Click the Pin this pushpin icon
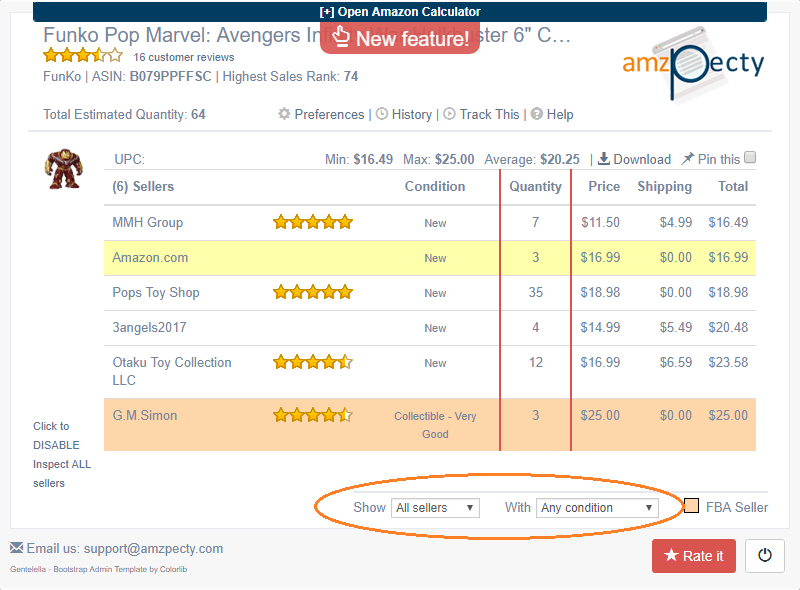 pyautogui.click(x=687, y=159)
